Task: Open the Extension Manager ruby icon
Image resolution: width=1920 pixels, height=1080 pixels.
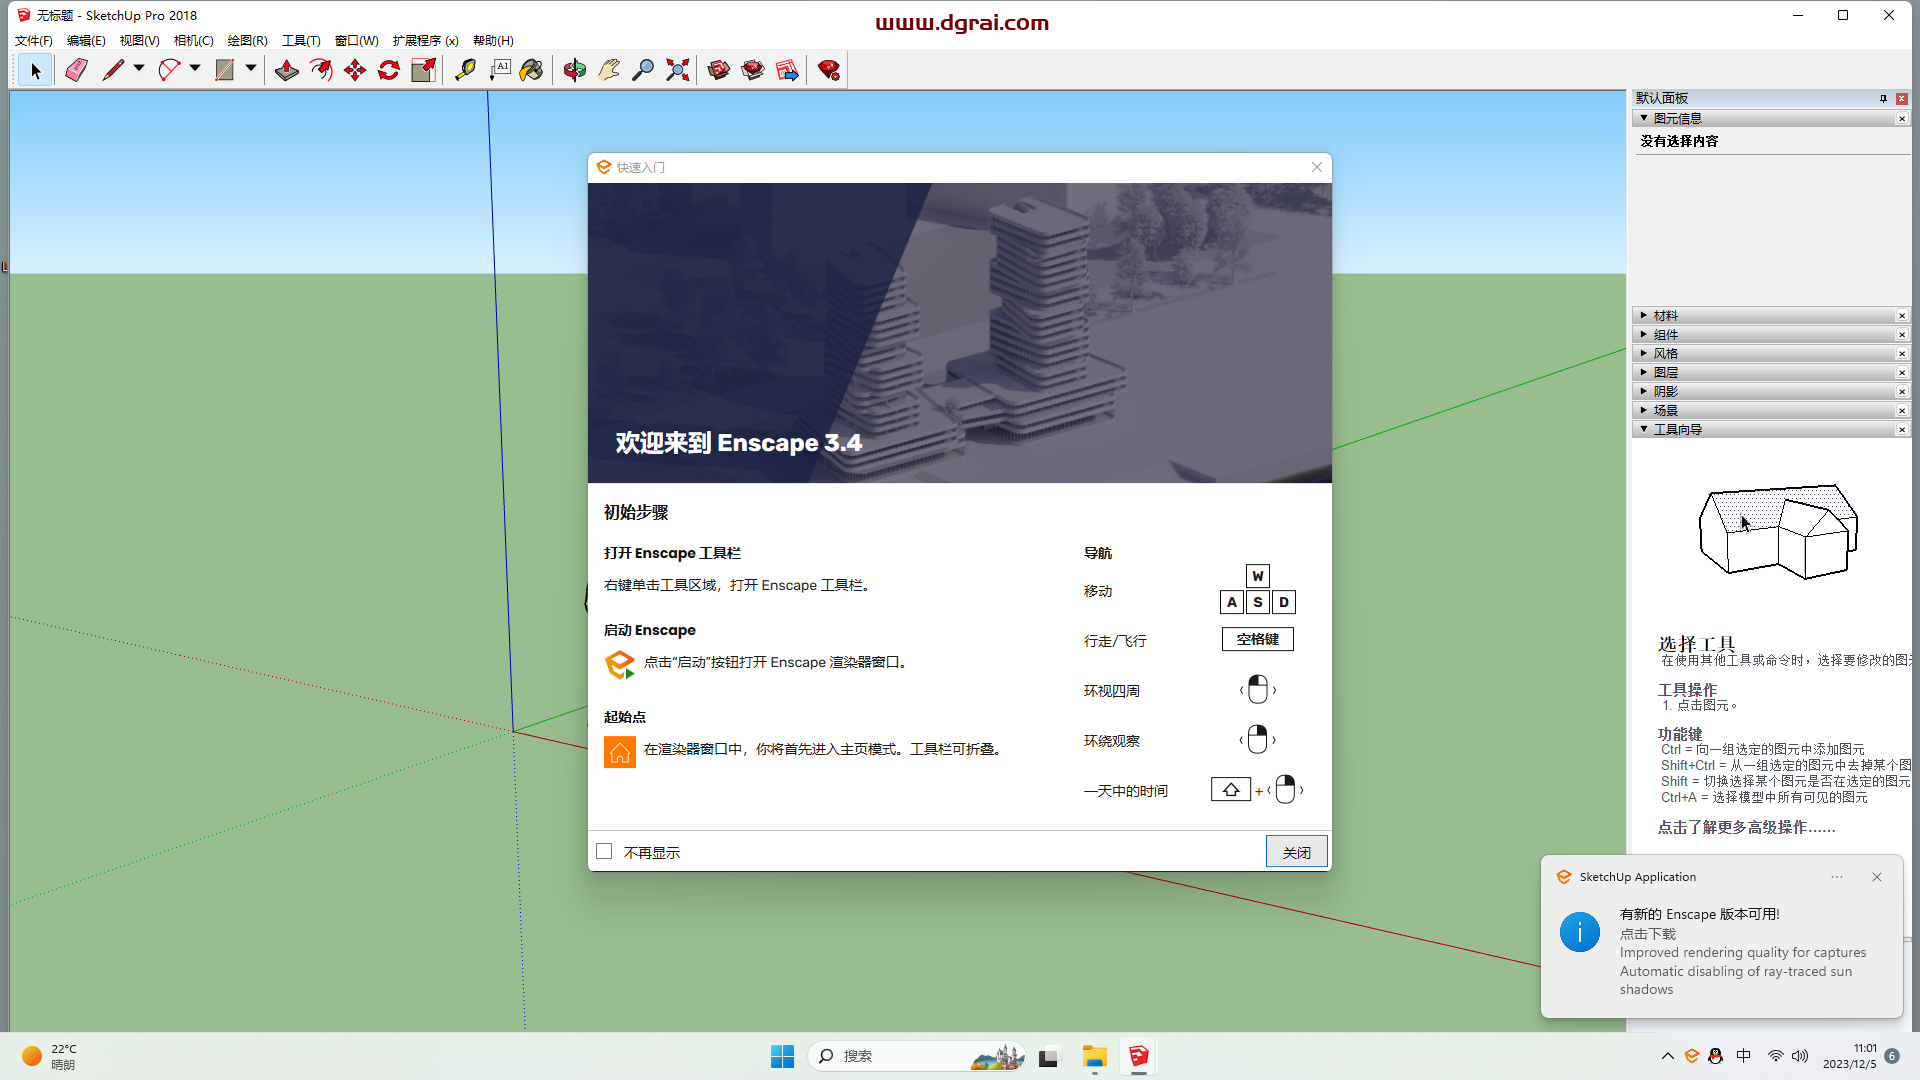Action: 829,70
